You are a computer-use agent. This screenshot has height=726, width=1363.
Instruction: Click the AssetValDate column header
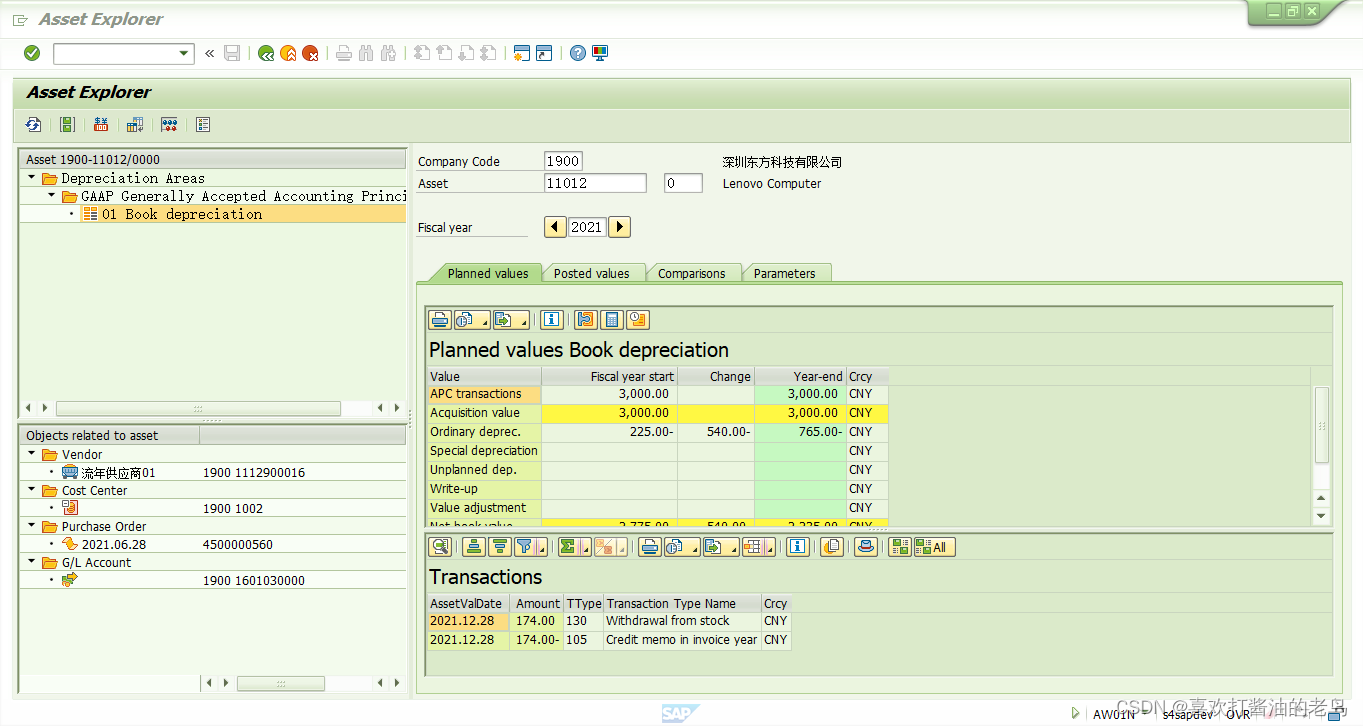pyautogui.click(x=468, y=603)
